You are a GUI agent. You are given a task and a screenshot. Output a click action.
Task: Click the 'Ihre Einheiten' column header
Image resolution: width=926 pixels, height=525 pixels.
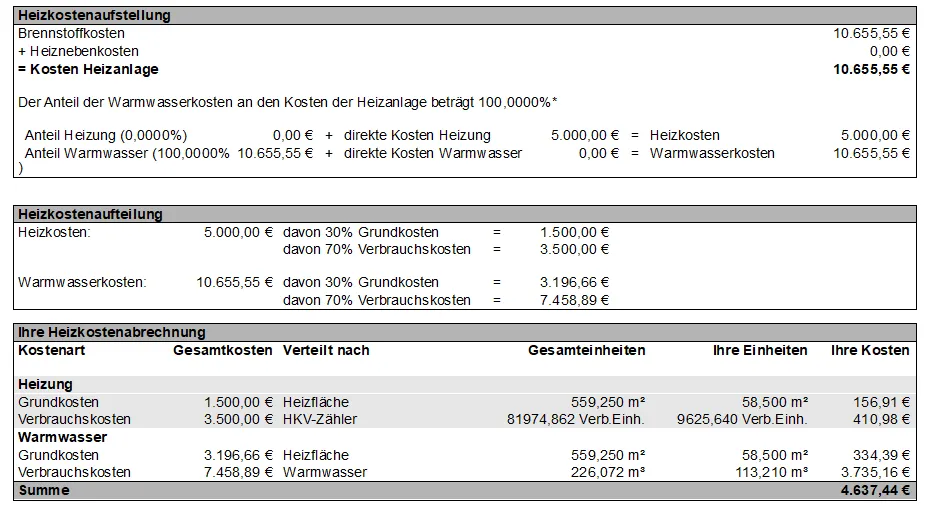click(x=759, y=350)
